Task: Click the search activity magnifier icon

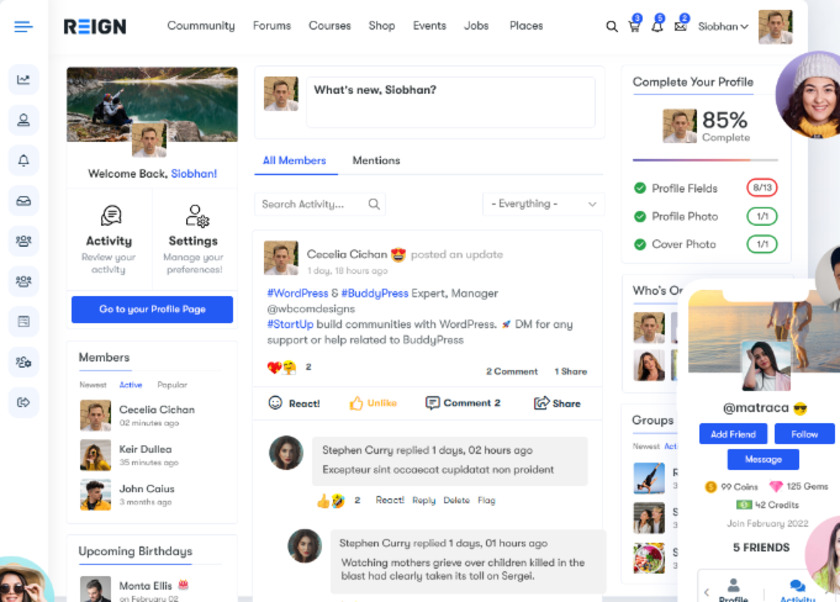Action: tap(374, 204)
